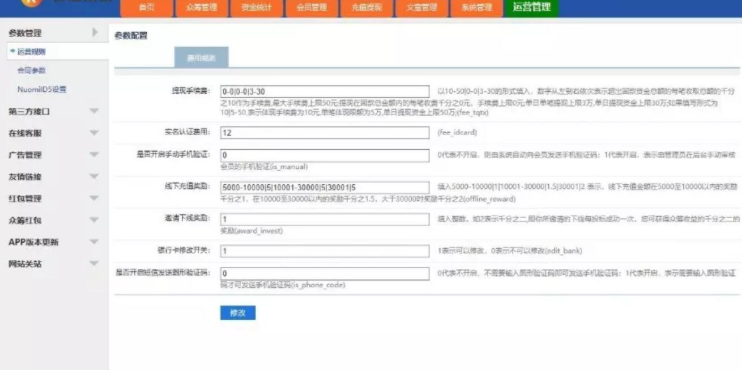Screen dimensions: 744x370
Task: Select the blue 费用相关 sub-tab
Action: tap(202, 57)
